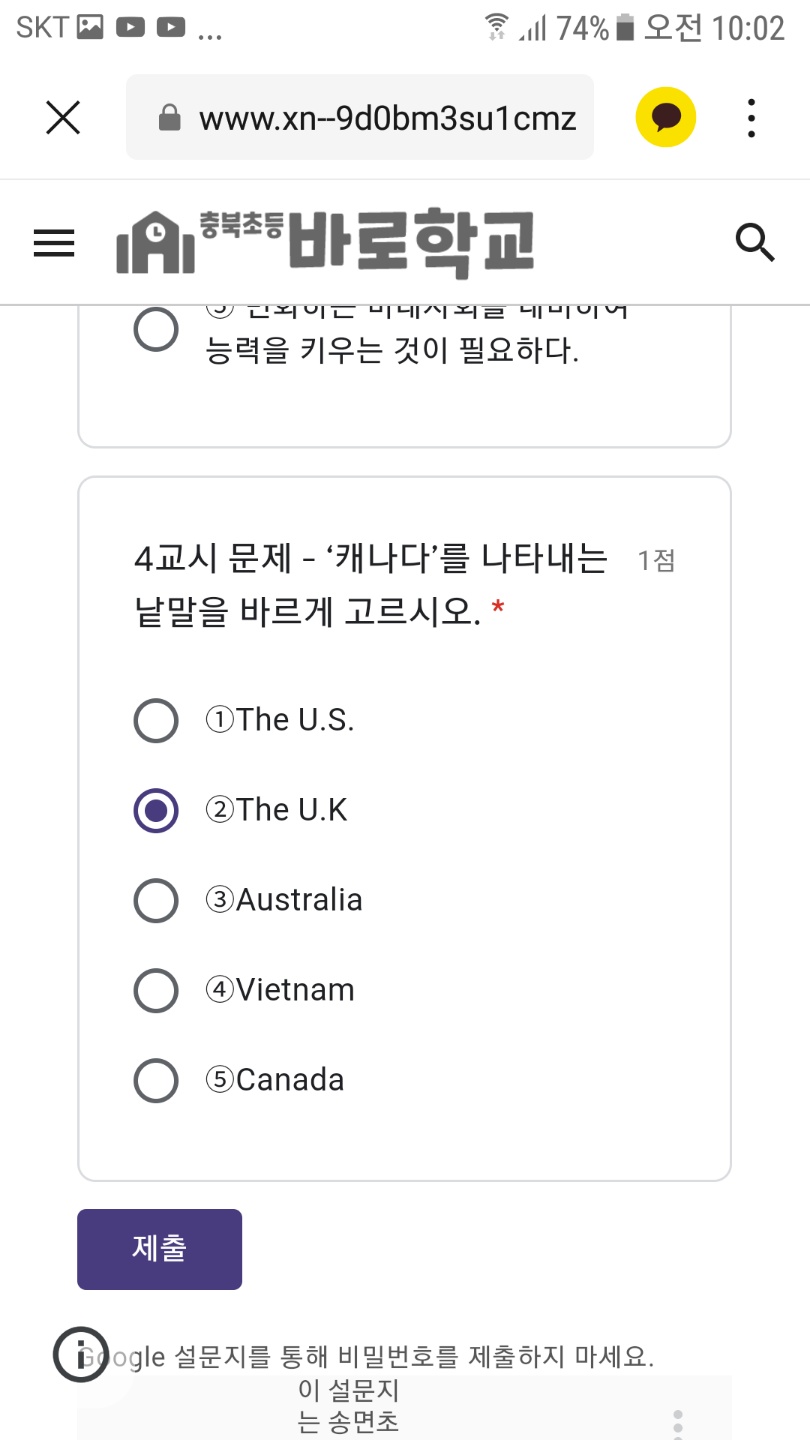The width and height of the screenshot is (810, 1440).
Task: Click the magnifier search icon
Action: coord(755,243)
